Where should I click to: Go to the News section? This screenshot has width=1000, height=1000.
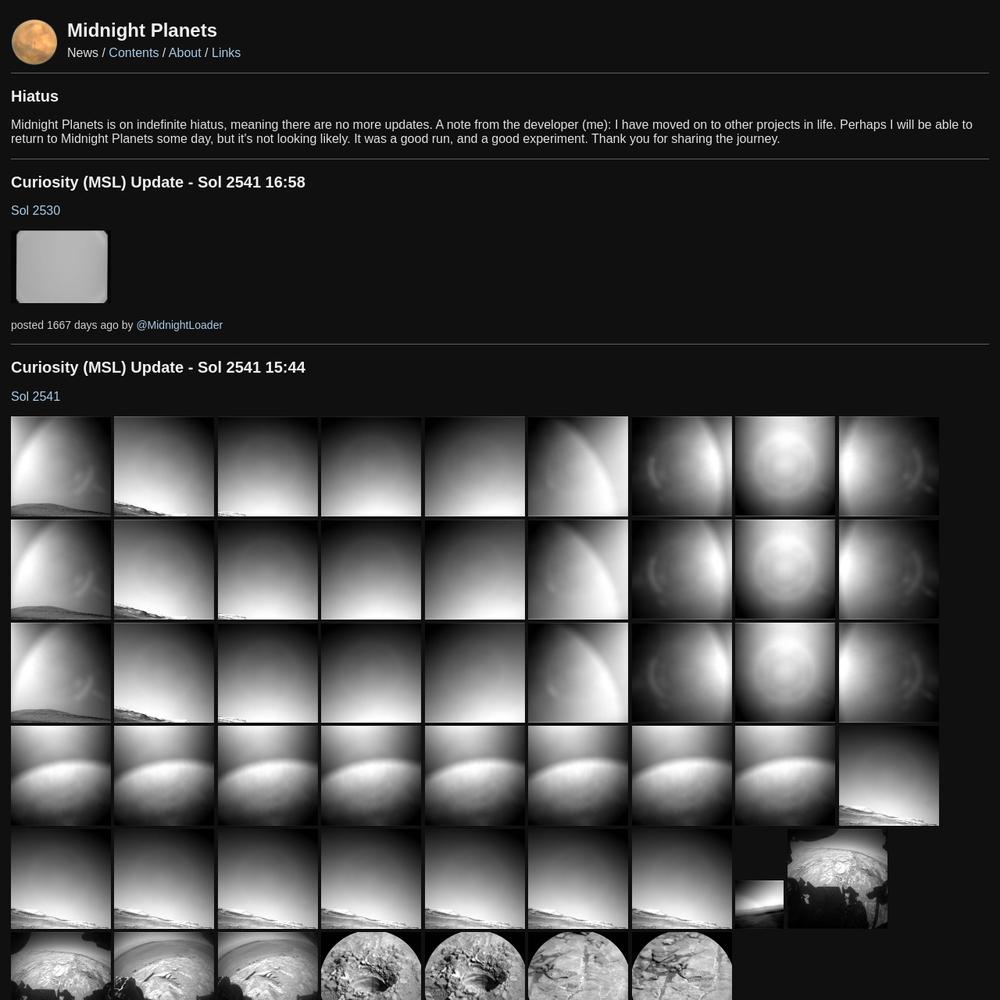(x=83, y=53)
